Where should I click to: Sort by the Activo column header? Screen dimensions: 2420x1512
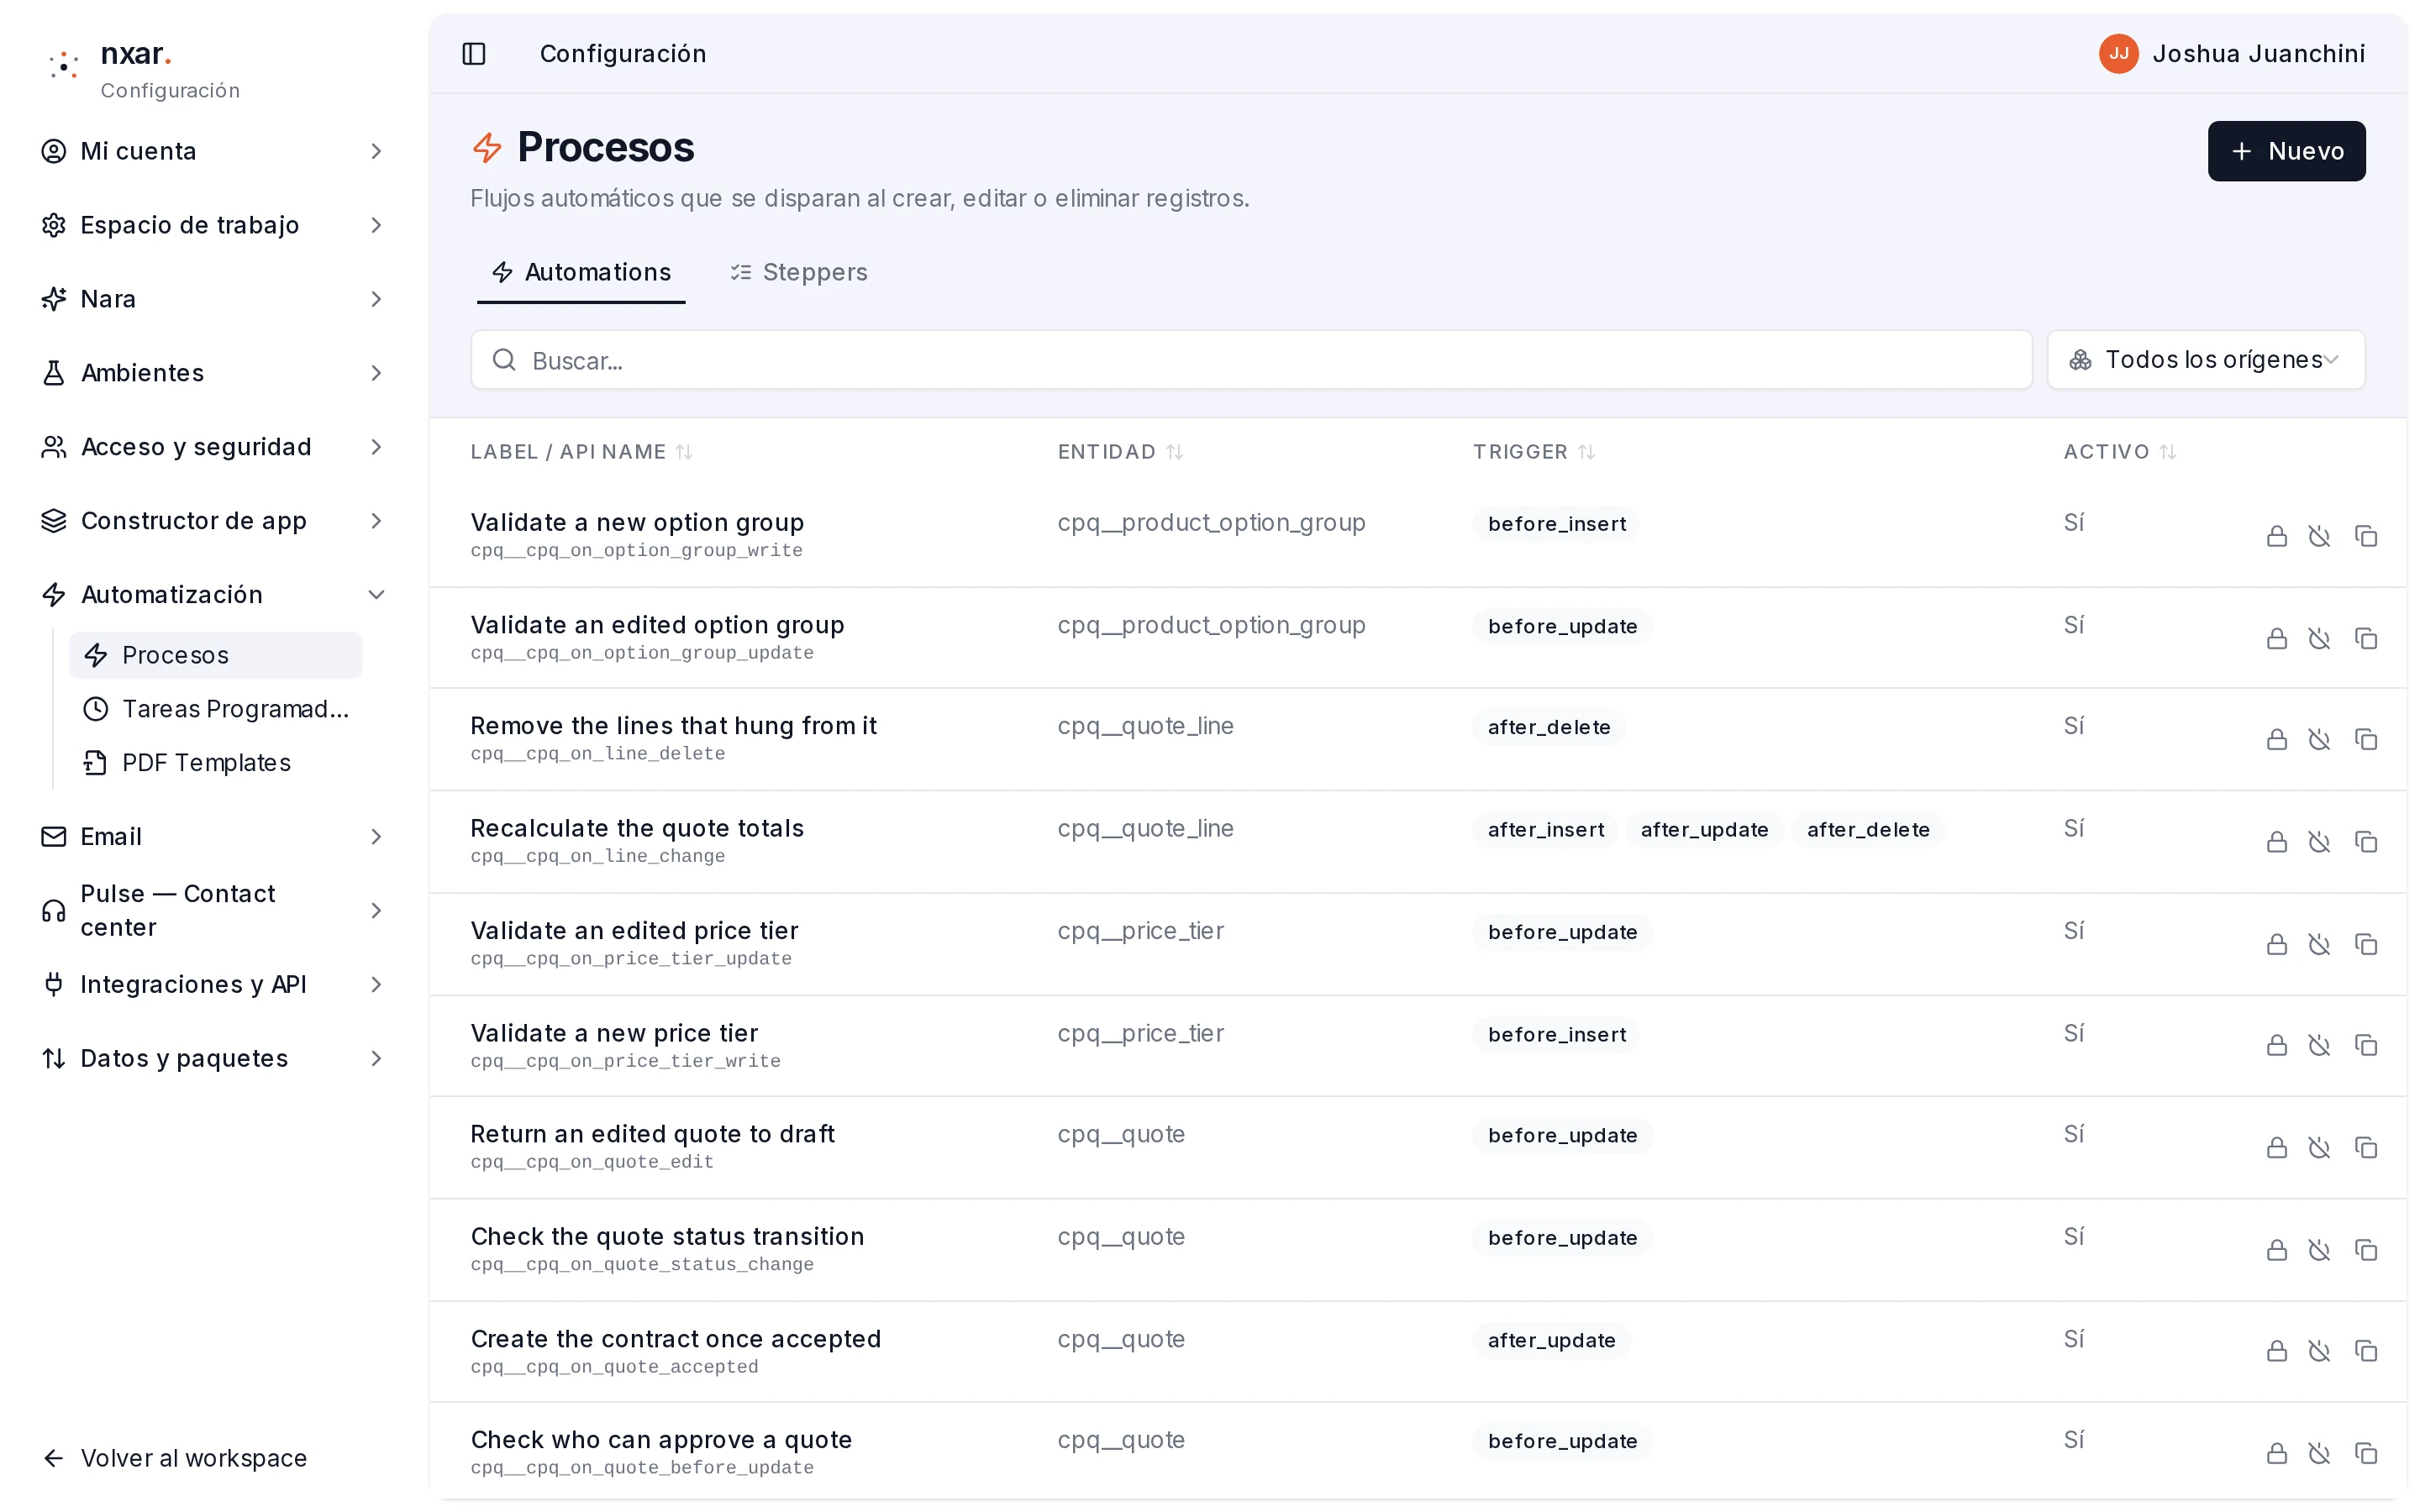(x=2120, y=452)
